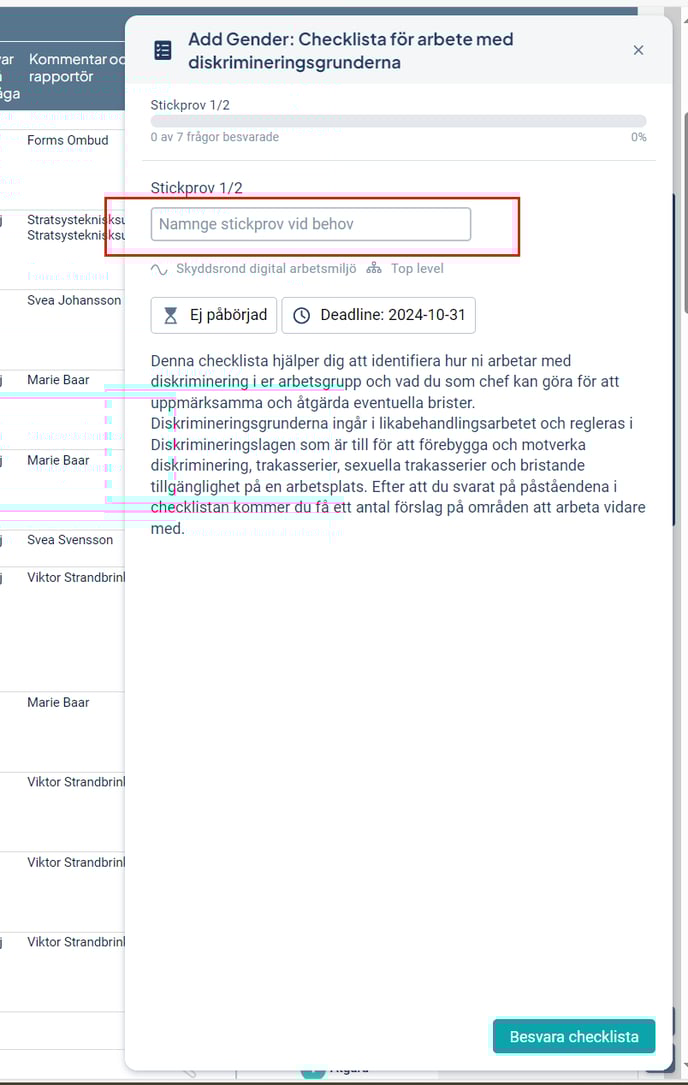Click the Kommentar och rapportör column header
688x1085 pixels.
76,68
